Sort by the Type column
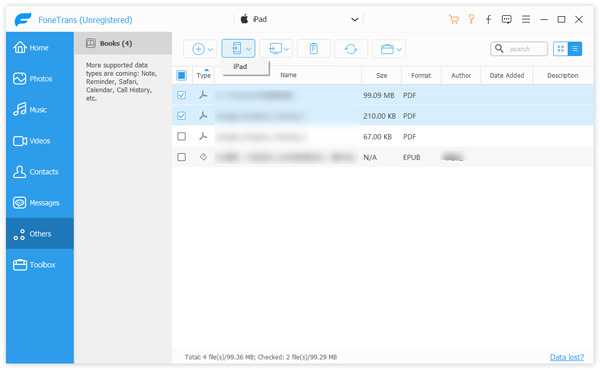 (204, 75)
